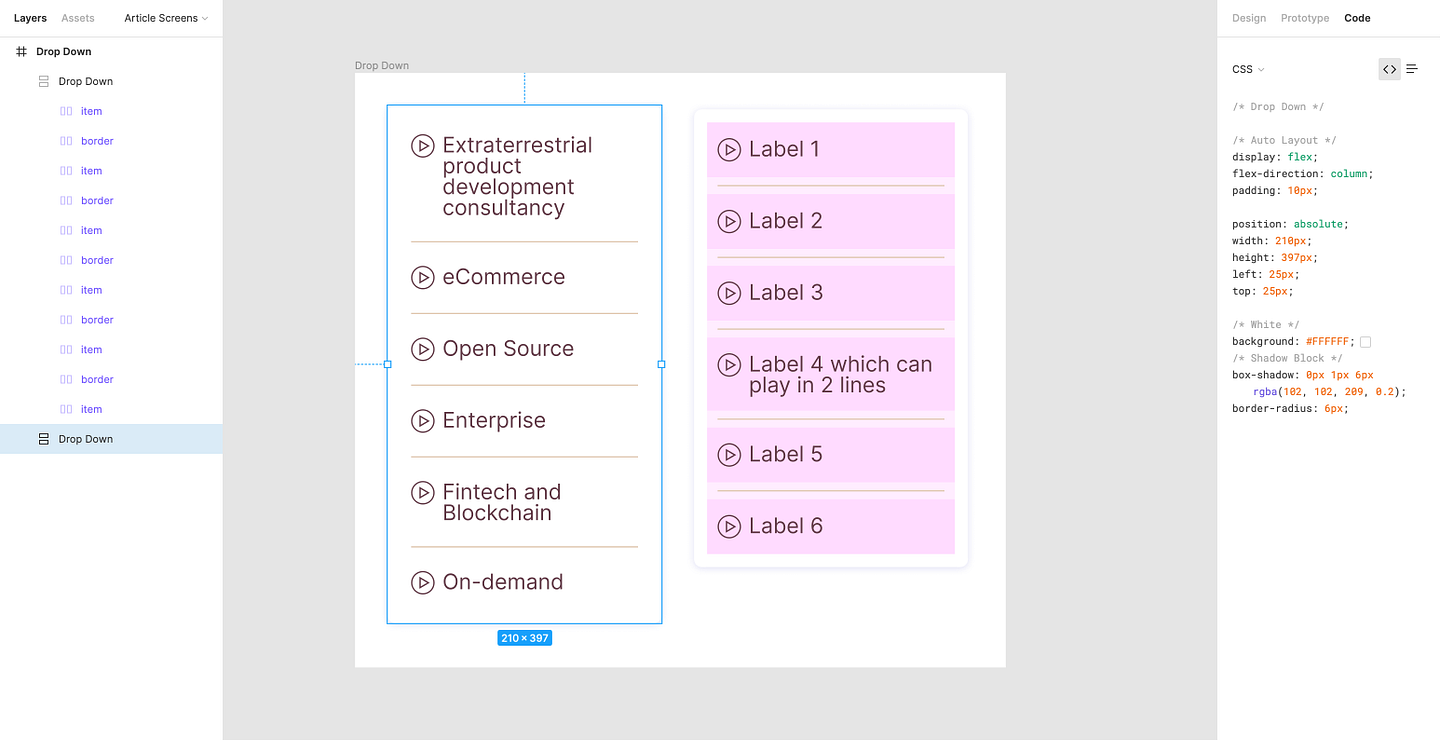Select the highlighted Drop Down layer

pos(111,439)
